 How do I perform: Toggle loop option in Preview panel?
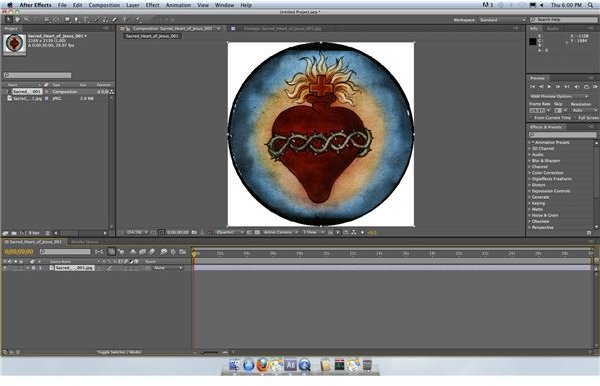586,87
